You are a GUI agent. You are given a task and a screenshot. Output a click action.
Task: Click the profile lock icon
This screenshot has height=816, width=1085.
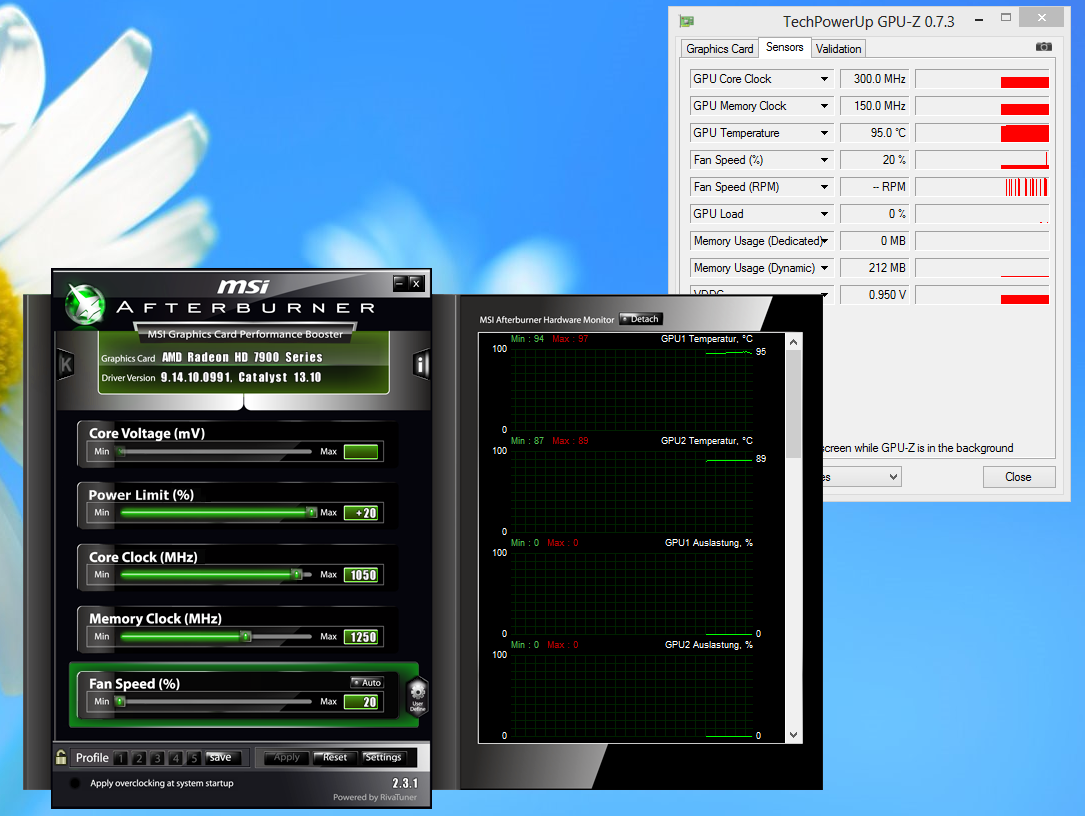point(61,757)
